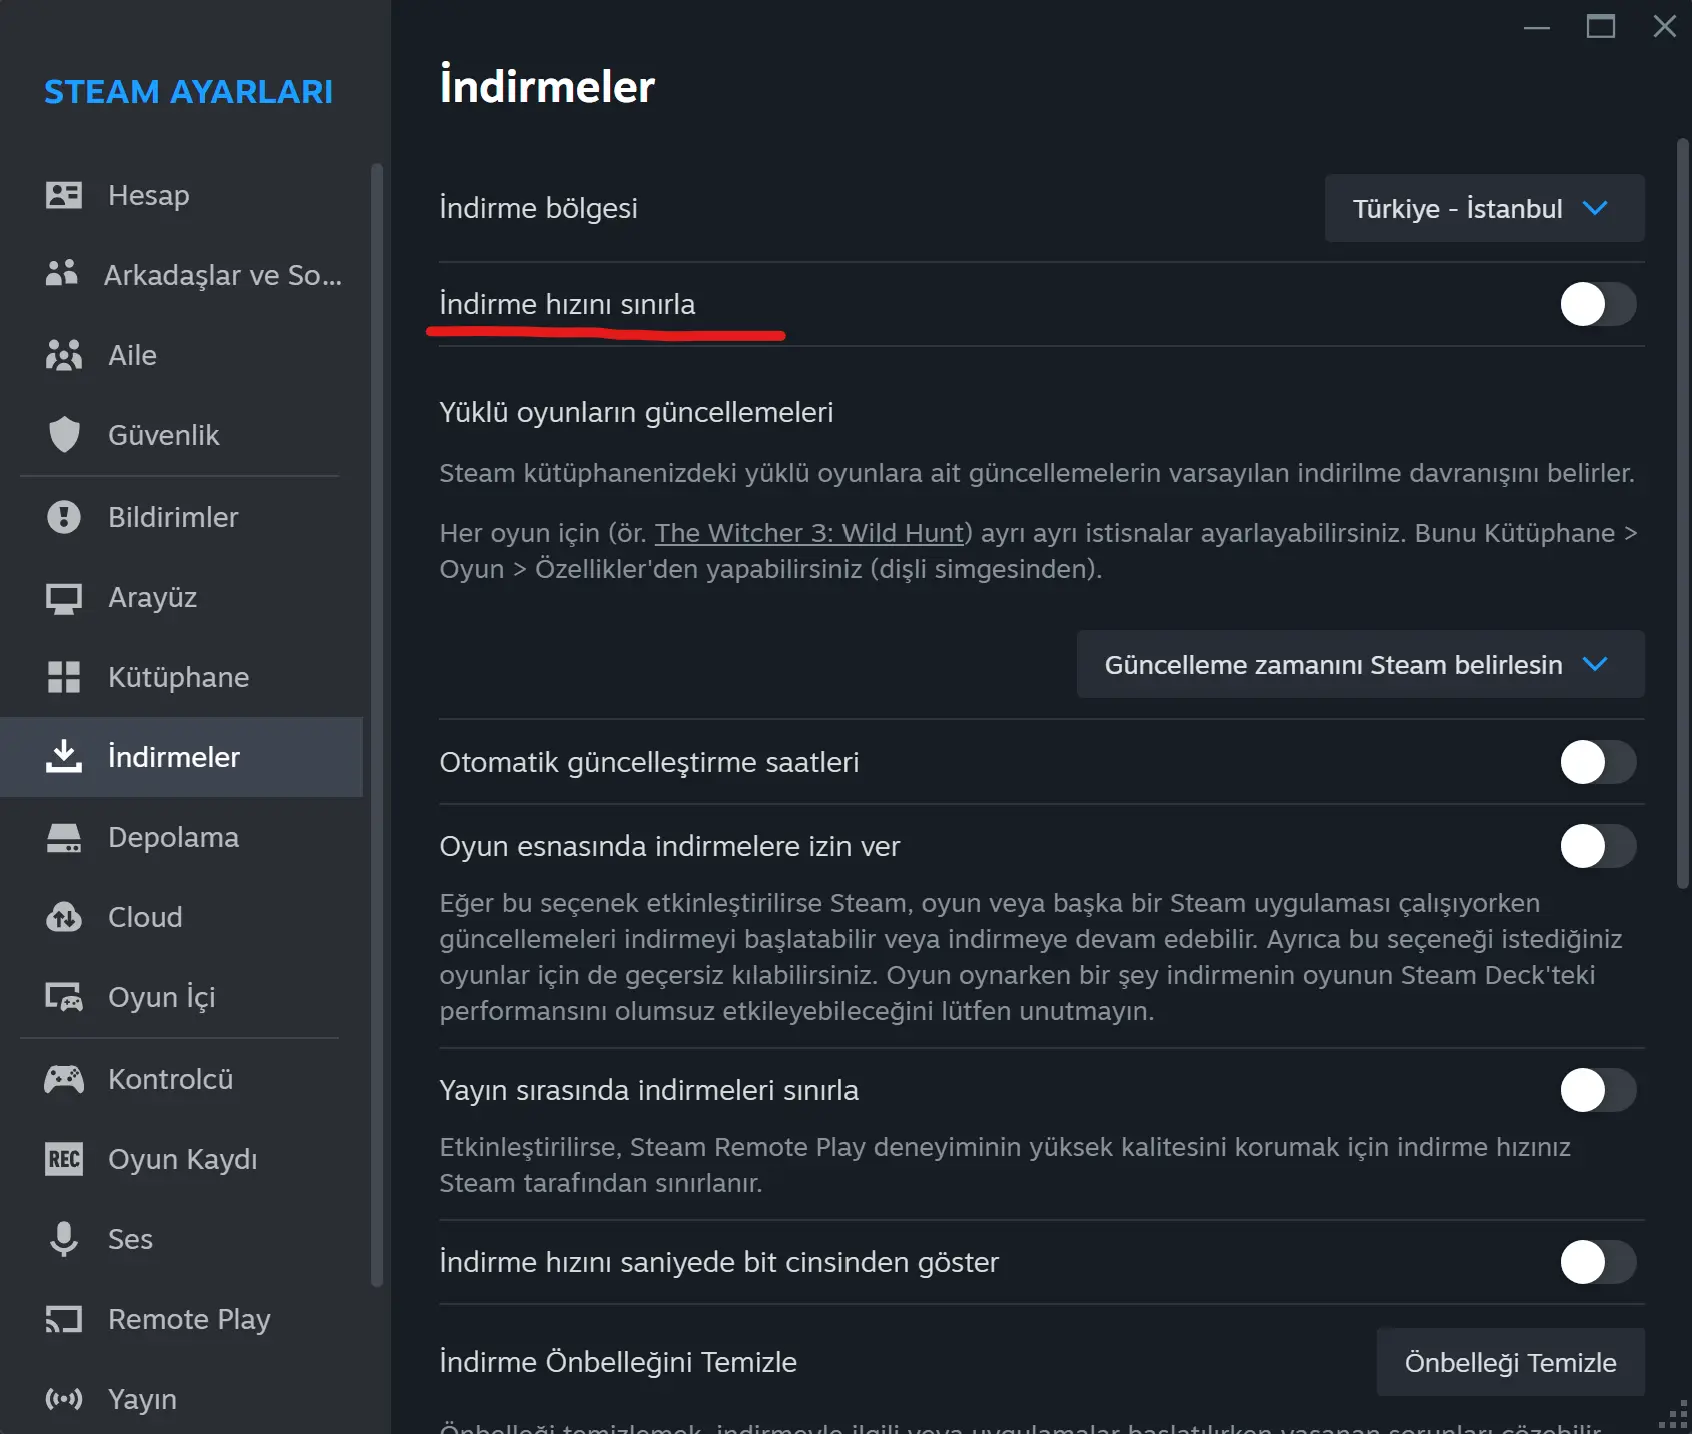Viewport: 1692px width, 1434px height.
Task: Click the Ses microphone icon
Action: [64, 1239]
